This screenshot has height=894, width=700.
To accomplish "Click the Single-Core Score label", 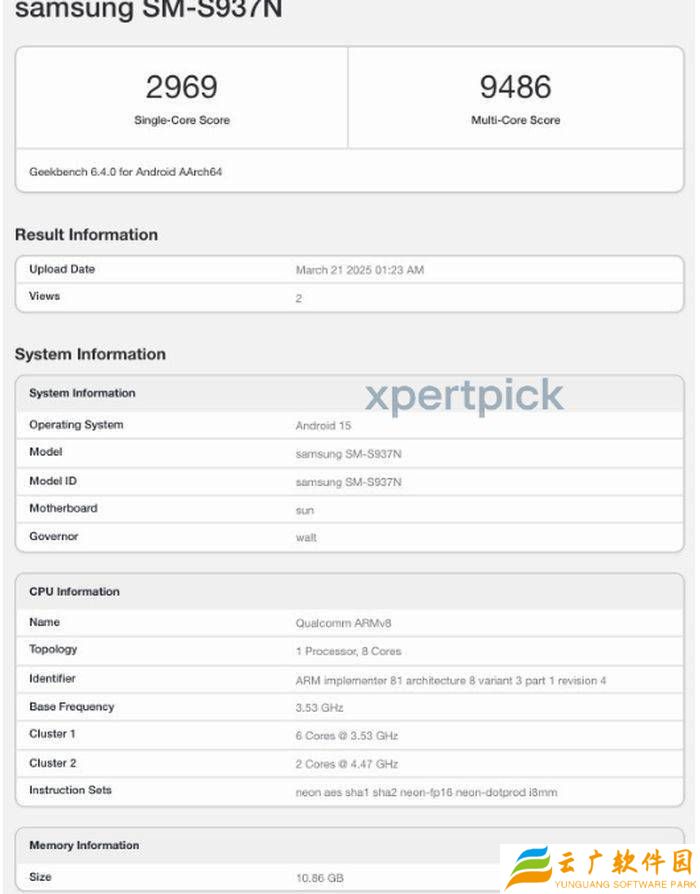I will tap(182, 120).
